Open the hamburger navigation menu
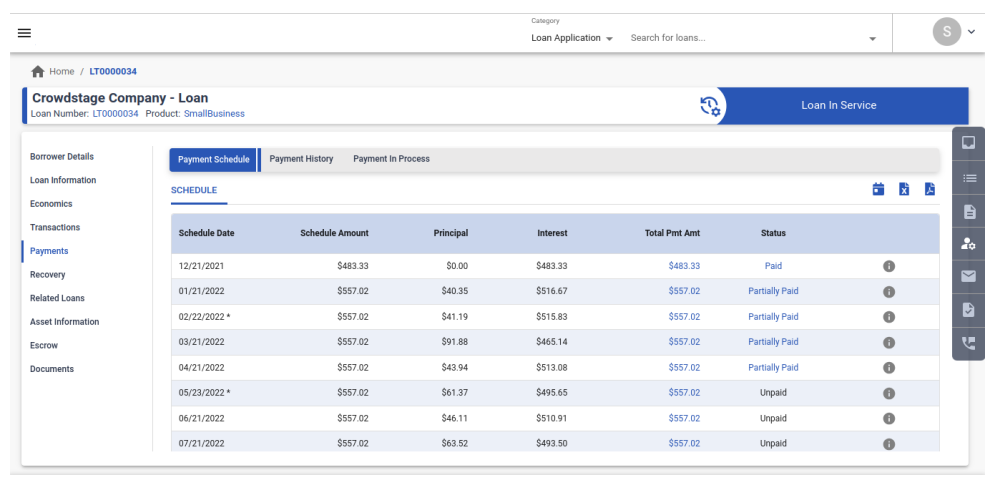The image size is (994, 481). coord(24,33)
